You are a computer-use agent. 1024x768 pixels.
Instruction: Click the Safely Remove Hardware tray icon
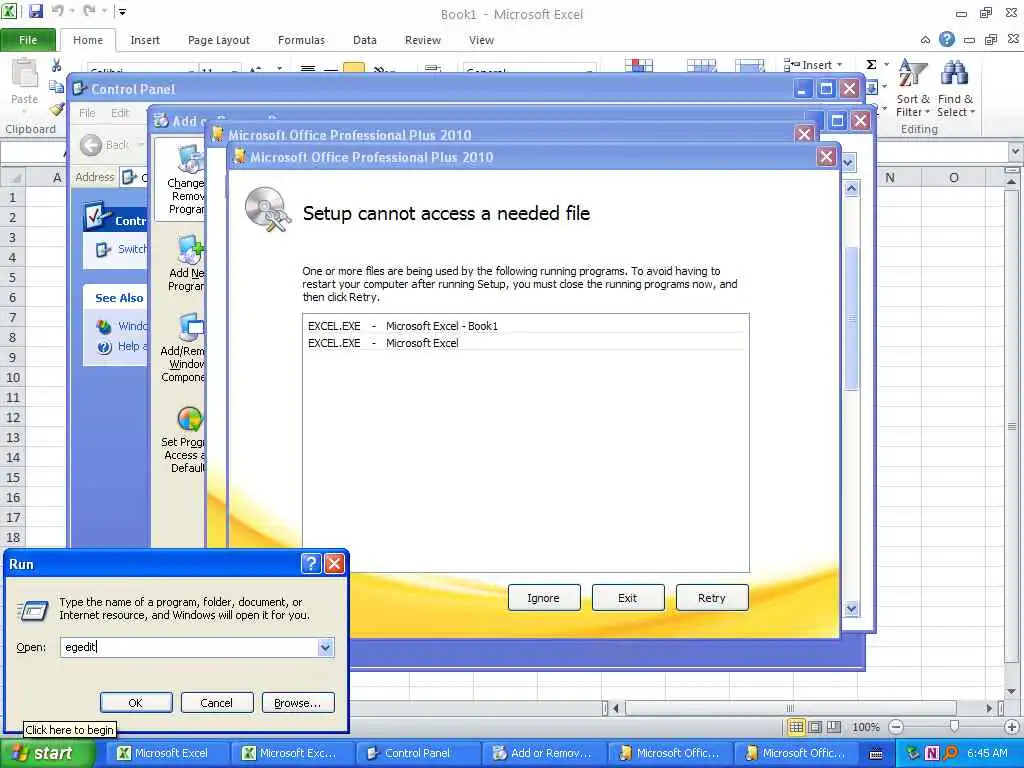click(x=912, y=753)
